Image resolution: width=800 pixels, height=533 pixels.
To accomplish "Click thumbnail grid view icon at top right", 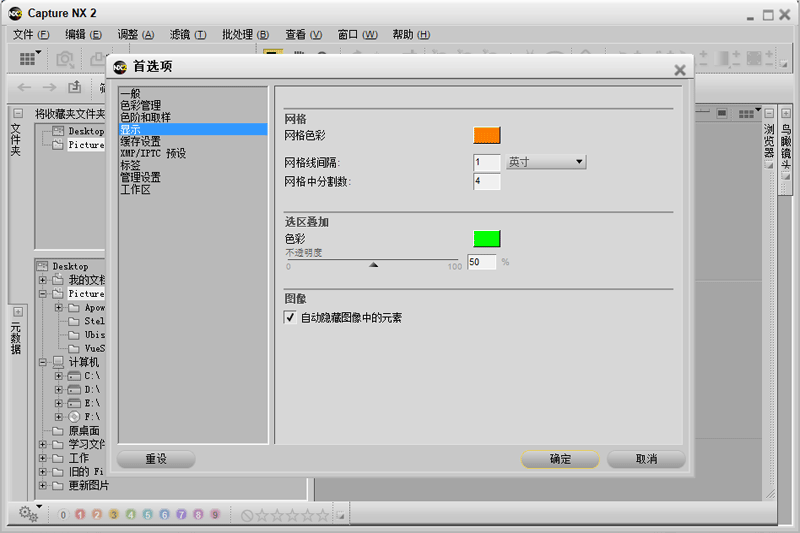I will (746, 114).
